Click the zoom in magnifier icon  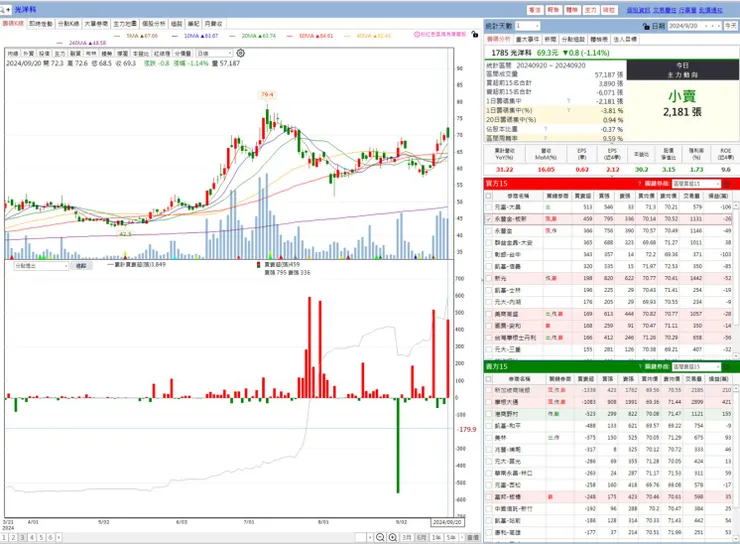pyautogui.click(x=393, y=537)
